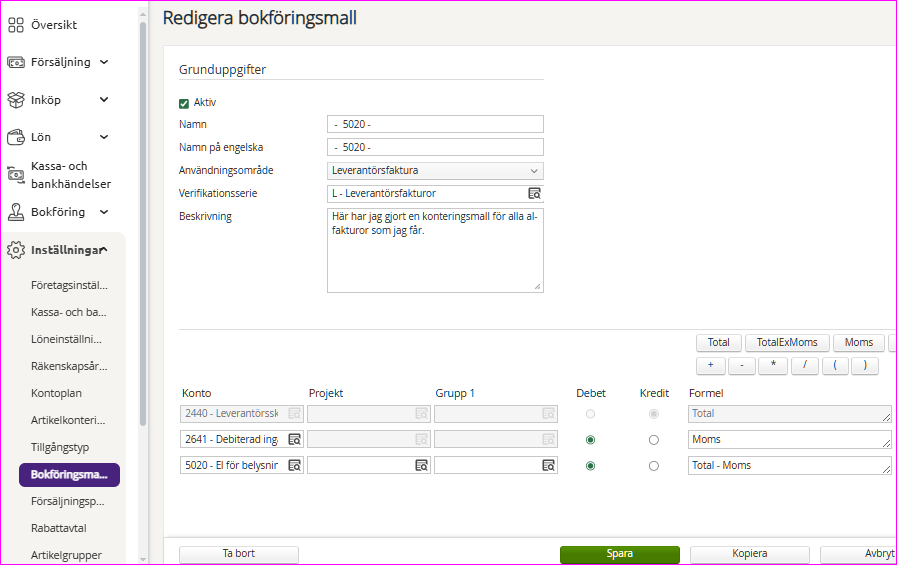
Task: Insert Total into formula
Action: pos(719,343)
